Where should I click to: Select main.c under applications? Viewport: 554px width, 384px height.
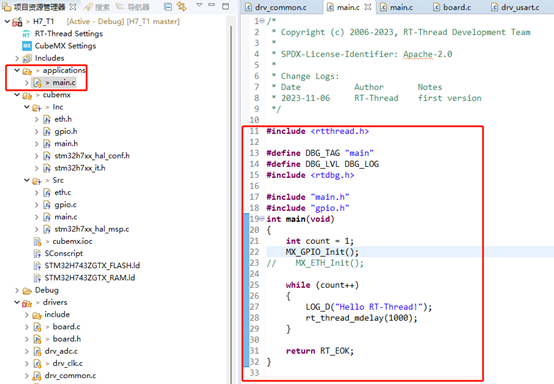(x=64, y=83)
